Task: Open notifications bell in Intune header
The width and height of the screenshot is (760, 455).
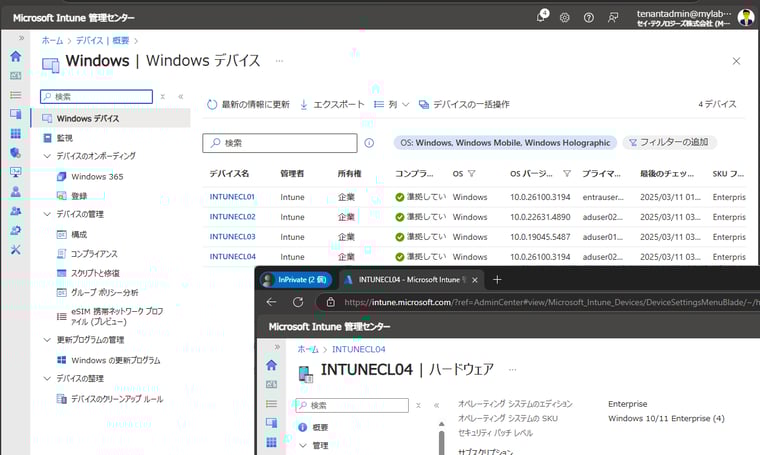Action: click(542, 16)
